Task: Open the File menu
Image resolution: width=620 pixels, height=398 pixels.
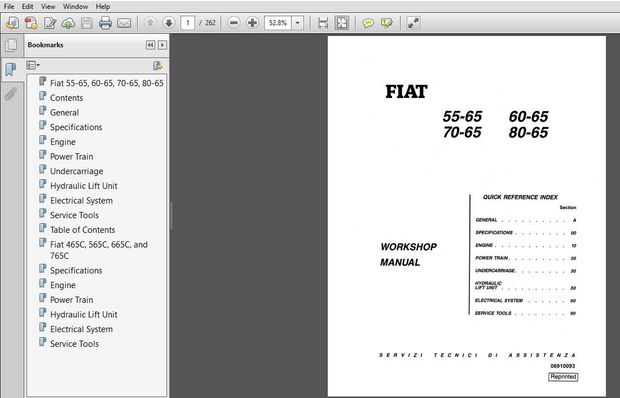Action: pyautogui.click(x=9, y=6)
